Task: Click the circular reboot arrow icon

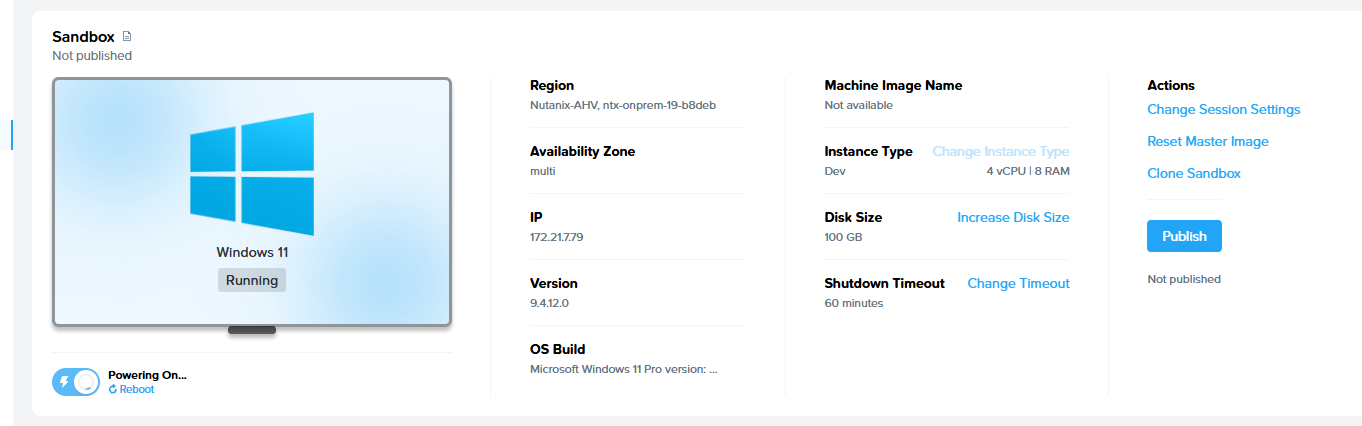Action: pos(113,390)
